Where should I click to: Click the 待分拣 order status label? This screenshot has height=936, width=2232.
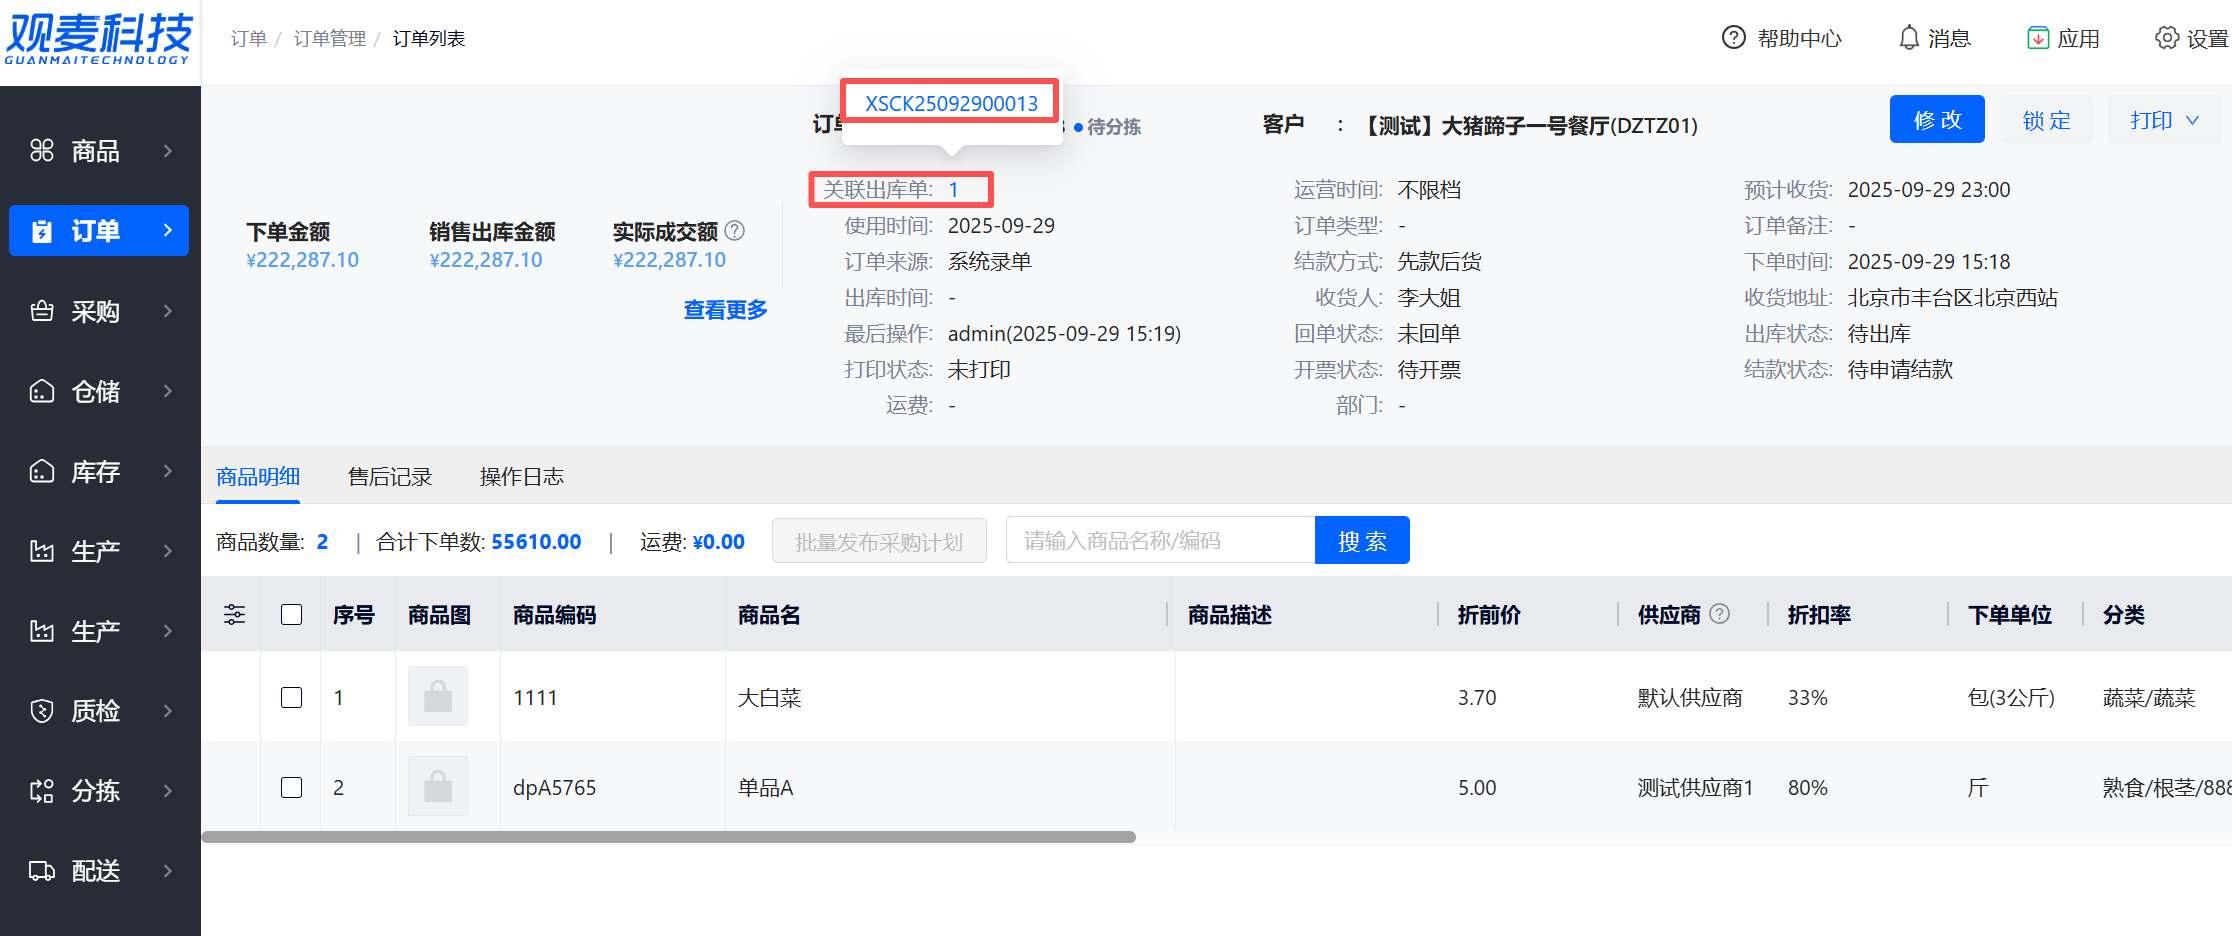pos(1113,127)
